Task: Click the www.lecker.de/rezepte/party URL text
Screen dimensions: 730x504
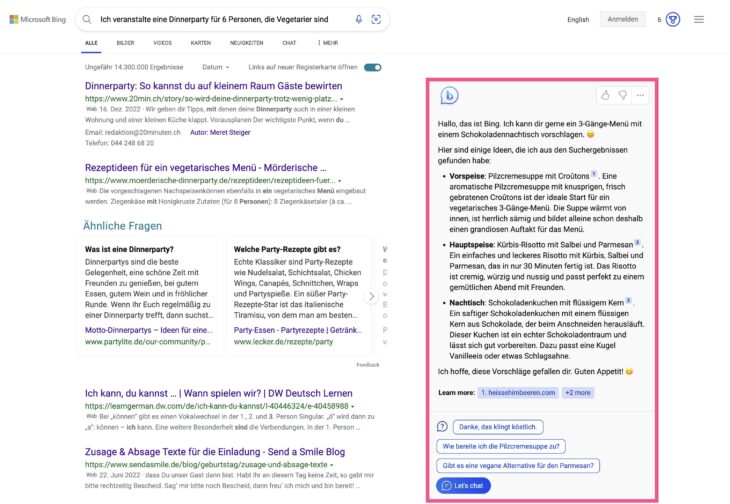Action: pos(283,342)
